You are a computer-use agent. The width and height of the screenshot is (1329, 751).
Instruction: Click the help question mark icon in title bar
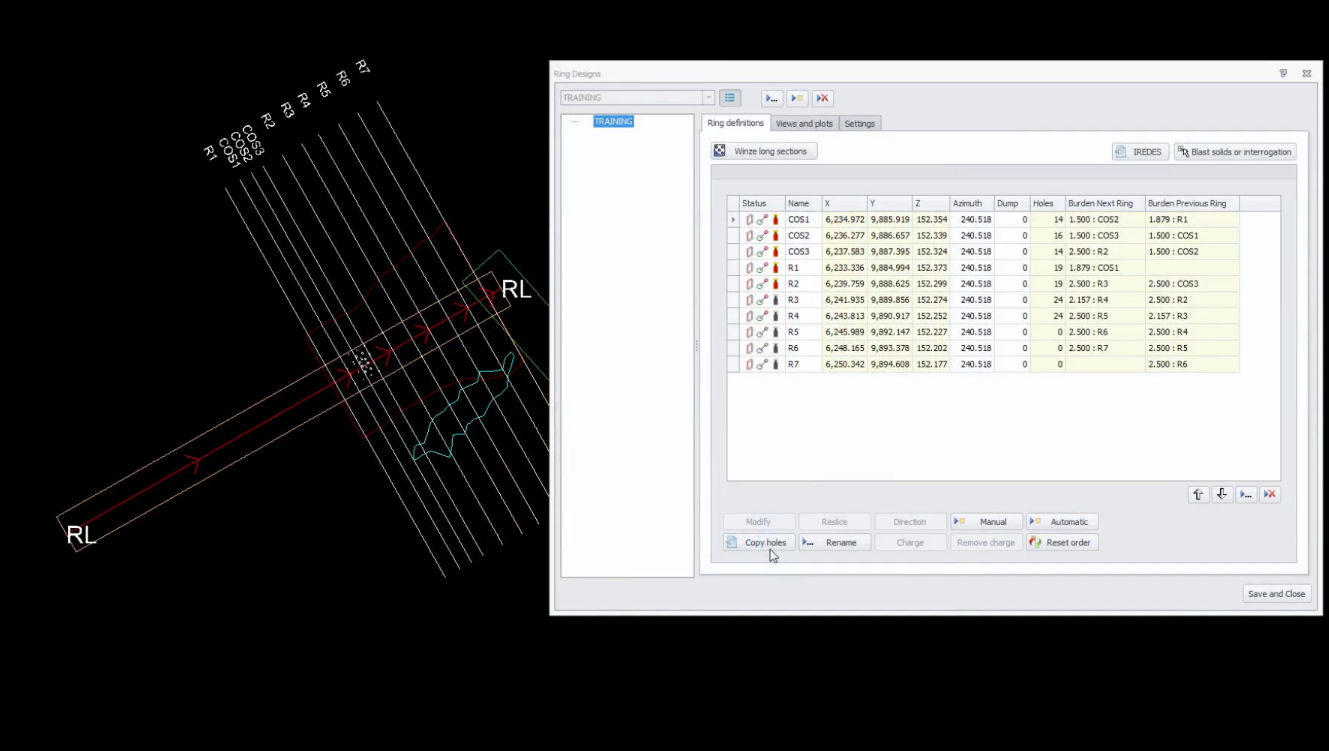pyautogui.click(x=1283, y=73)
